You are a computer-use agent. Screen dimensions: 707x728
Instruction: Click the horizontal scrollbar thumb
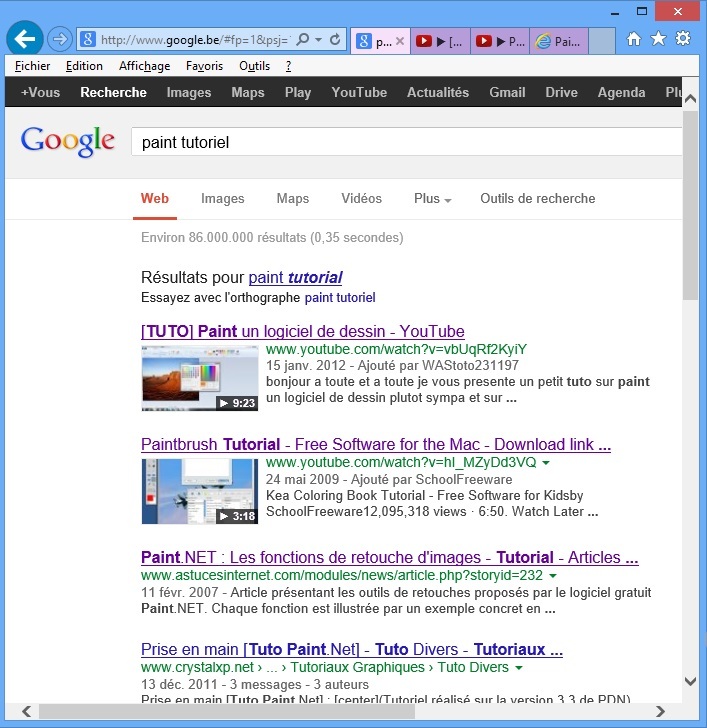point(227,711)
